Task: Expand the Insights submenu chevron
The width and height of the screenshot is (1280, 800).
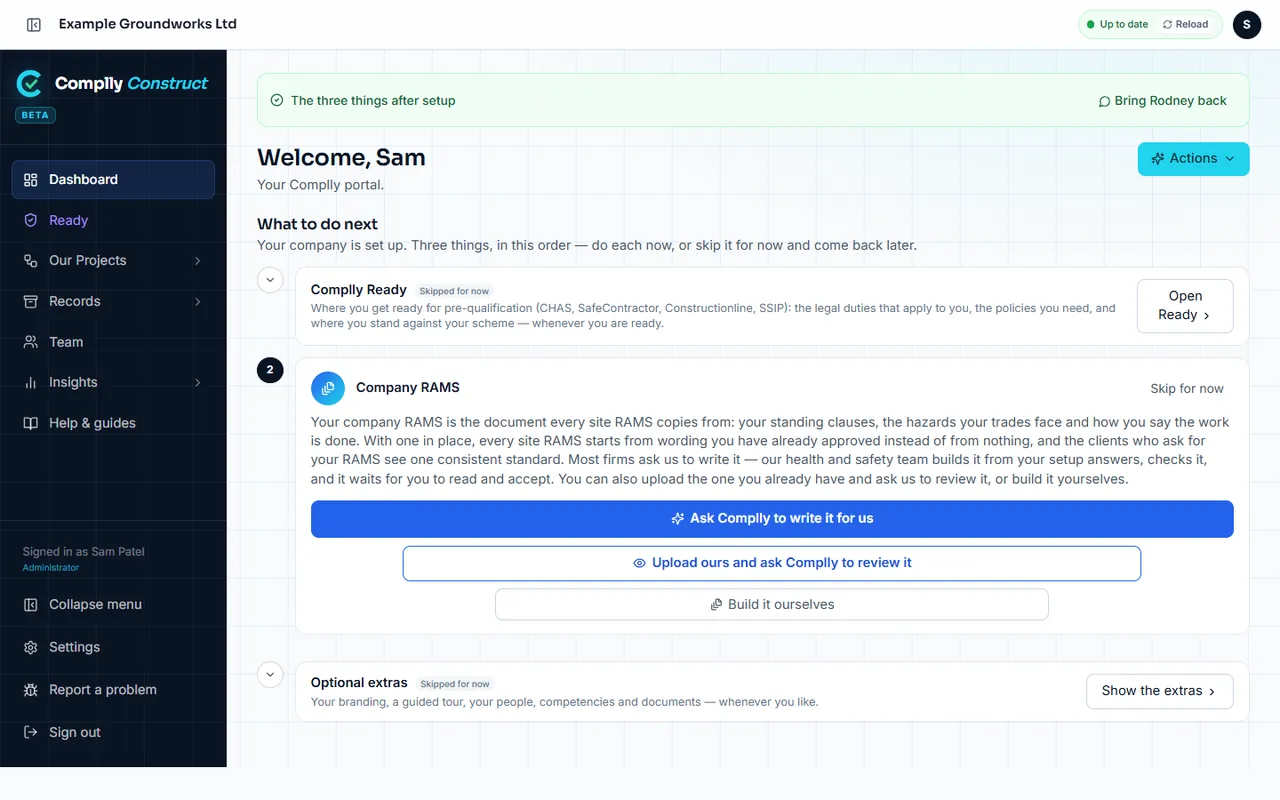Action: coord(197,382)
